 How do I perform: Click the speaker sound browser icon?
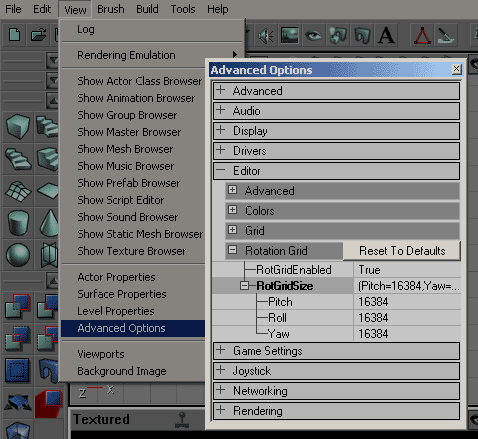click(x=266, y=35)
